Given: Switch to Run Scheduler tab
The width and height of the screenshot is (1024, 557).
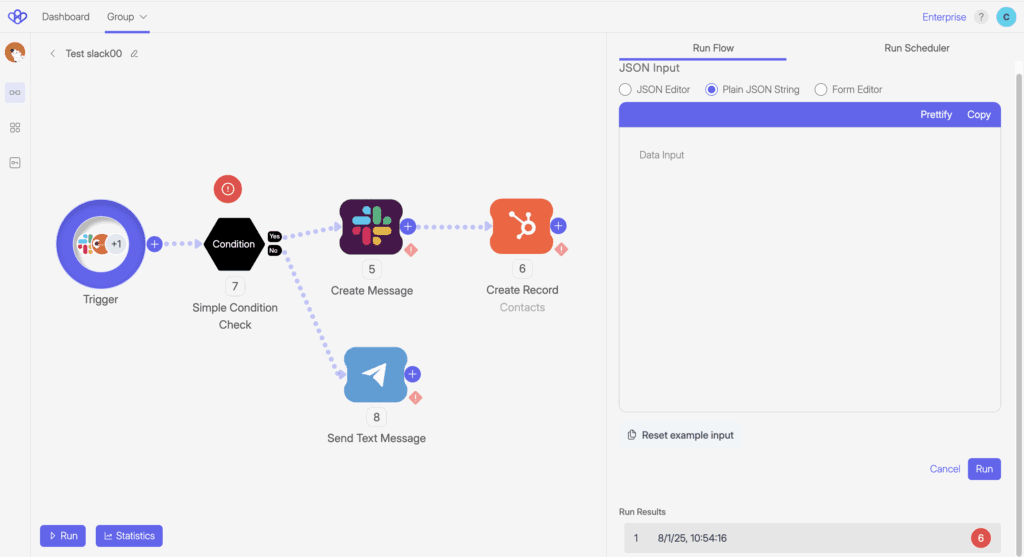Looking at the screenshot, I should 916,48.
